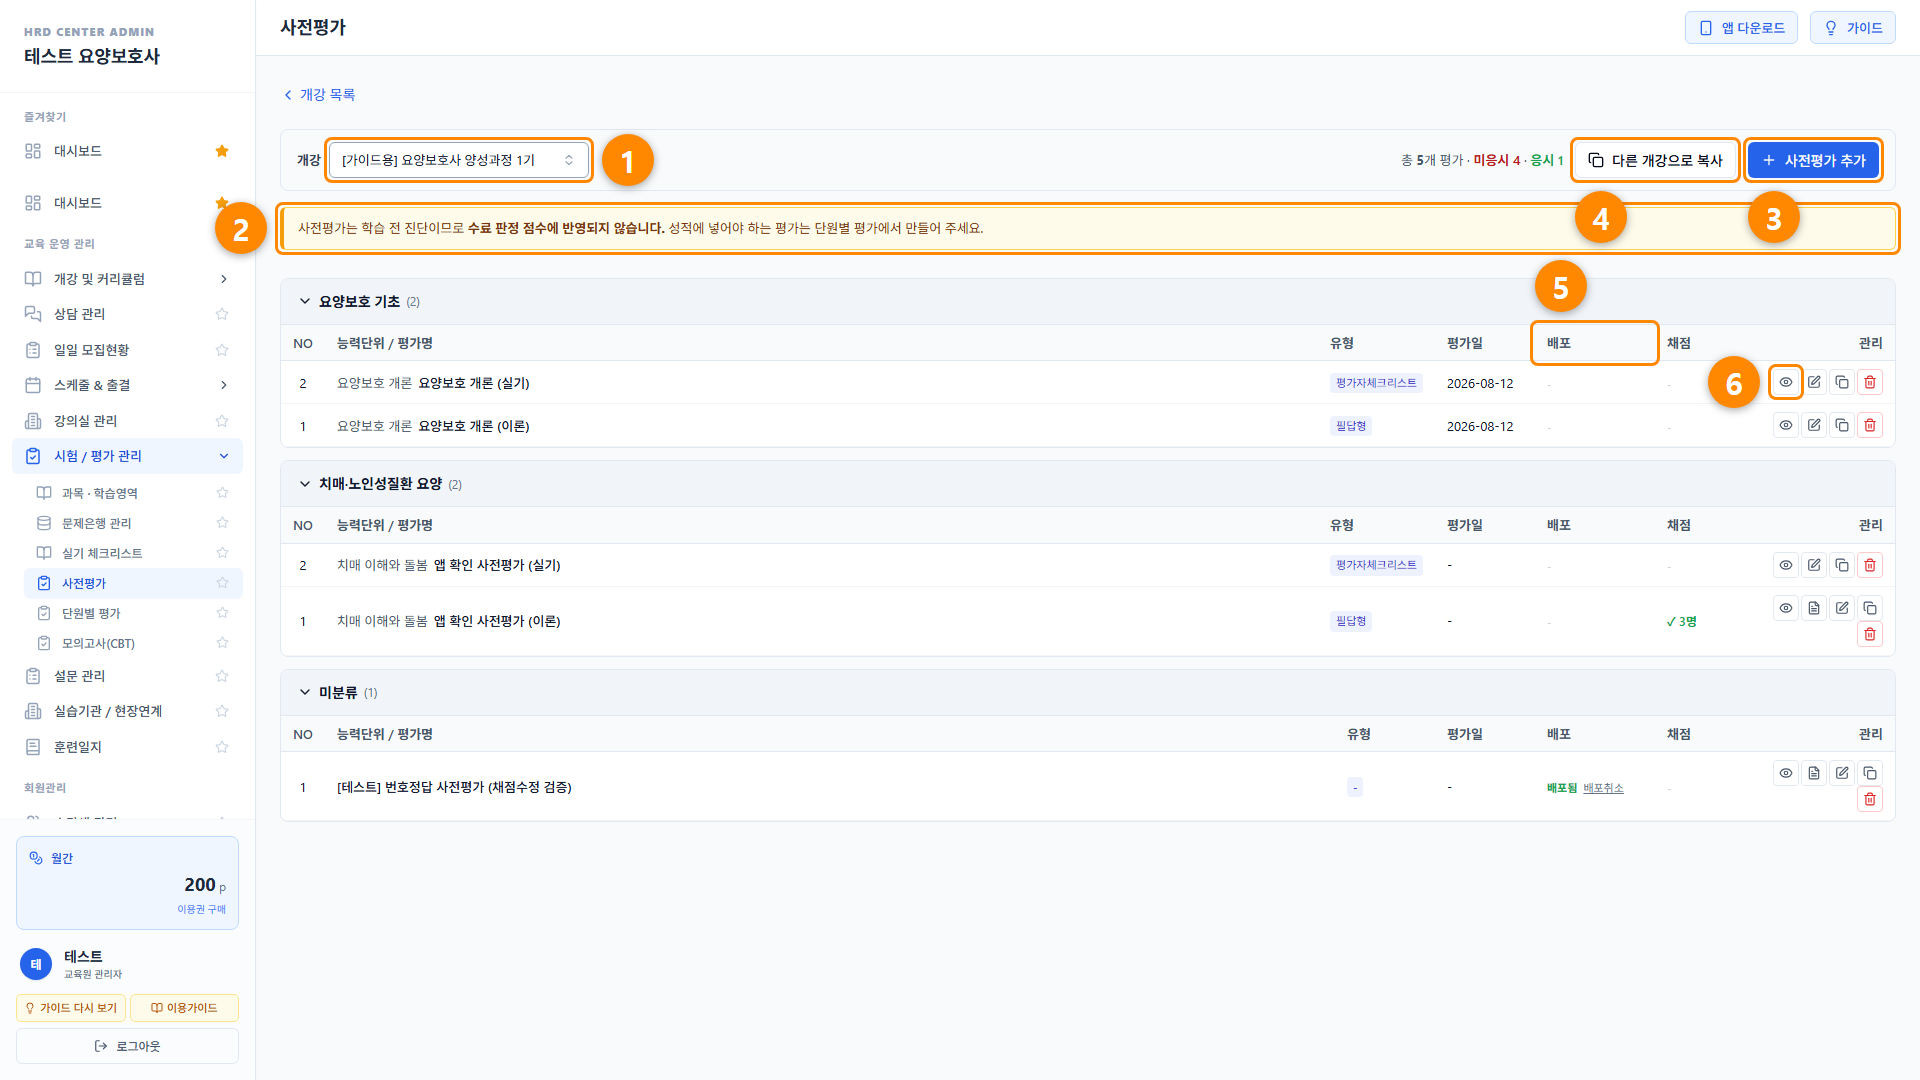Edit 요양보호 개론 (실기) evaluation
The width and height of the screenshot is (1920, 1080).
(x=1813, y=382)
